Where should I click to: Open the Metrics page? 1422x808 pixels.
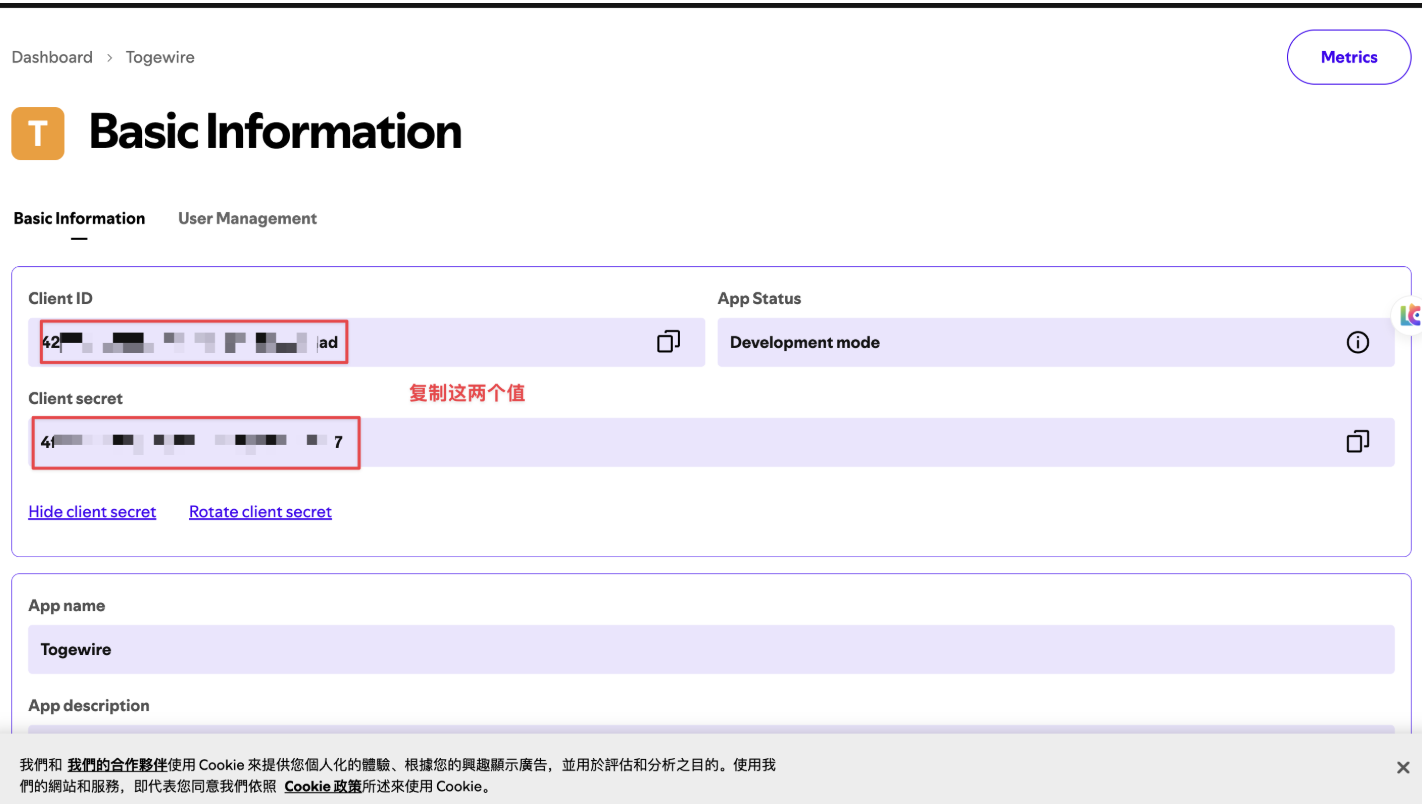pyautogui.click(x=1349, y=57)
